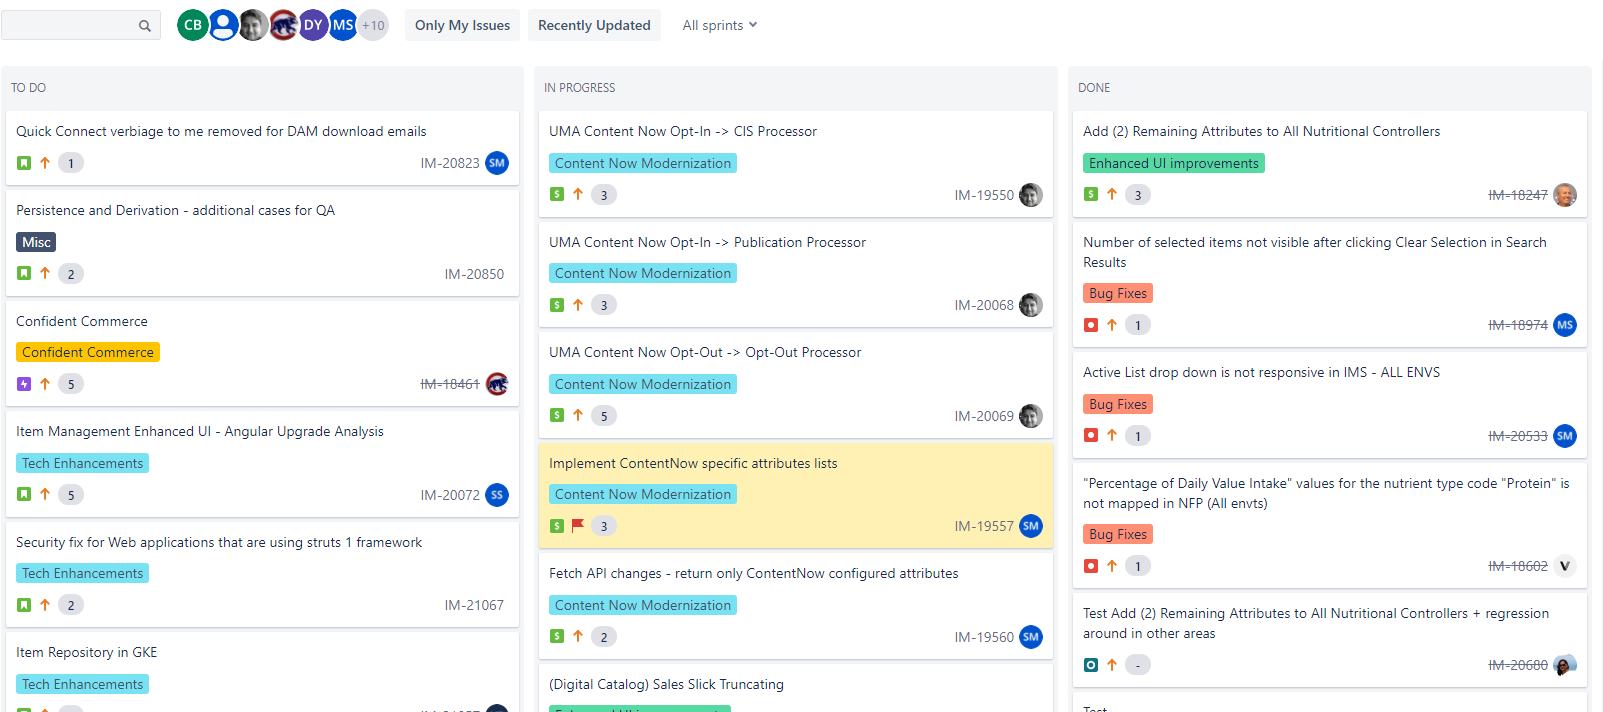
Task: Toggle Only My Issues filter
Action: pyautogui.click(x=462, y=25)
